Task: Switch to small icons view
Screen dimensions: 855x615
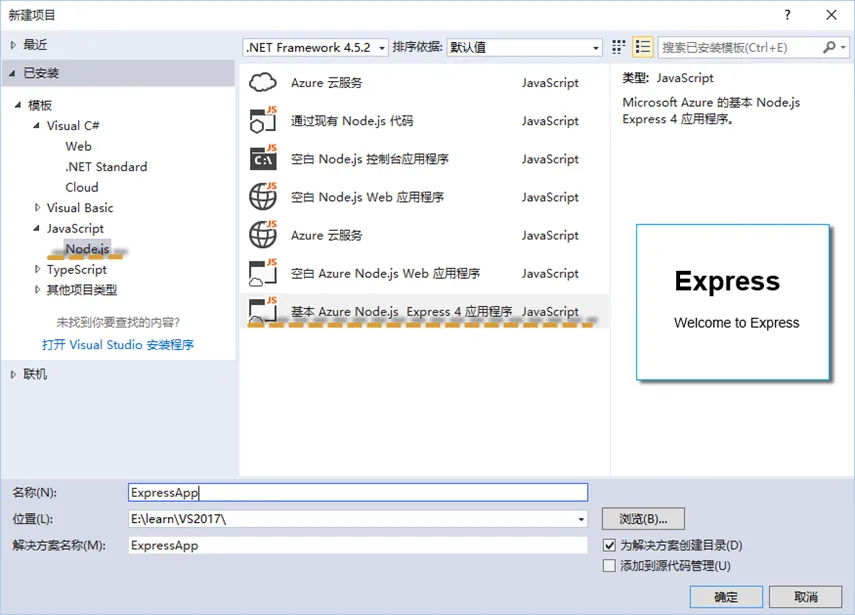Action: tap(618, 47)
